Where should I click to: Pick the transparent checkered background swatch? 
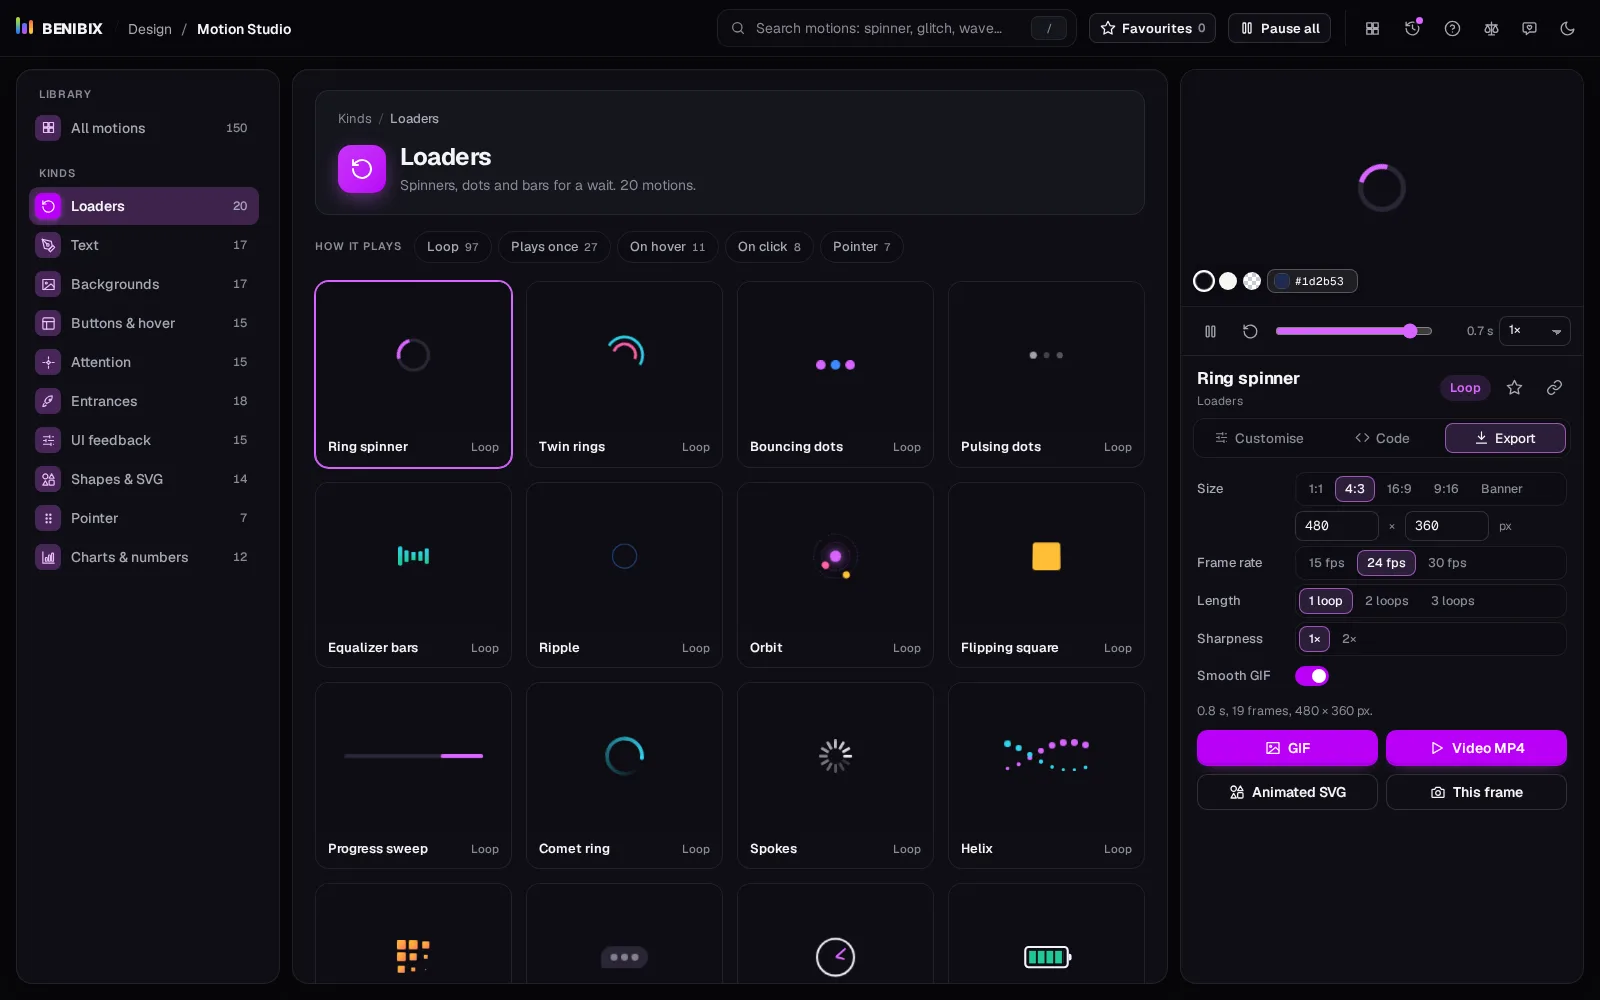1252,281
